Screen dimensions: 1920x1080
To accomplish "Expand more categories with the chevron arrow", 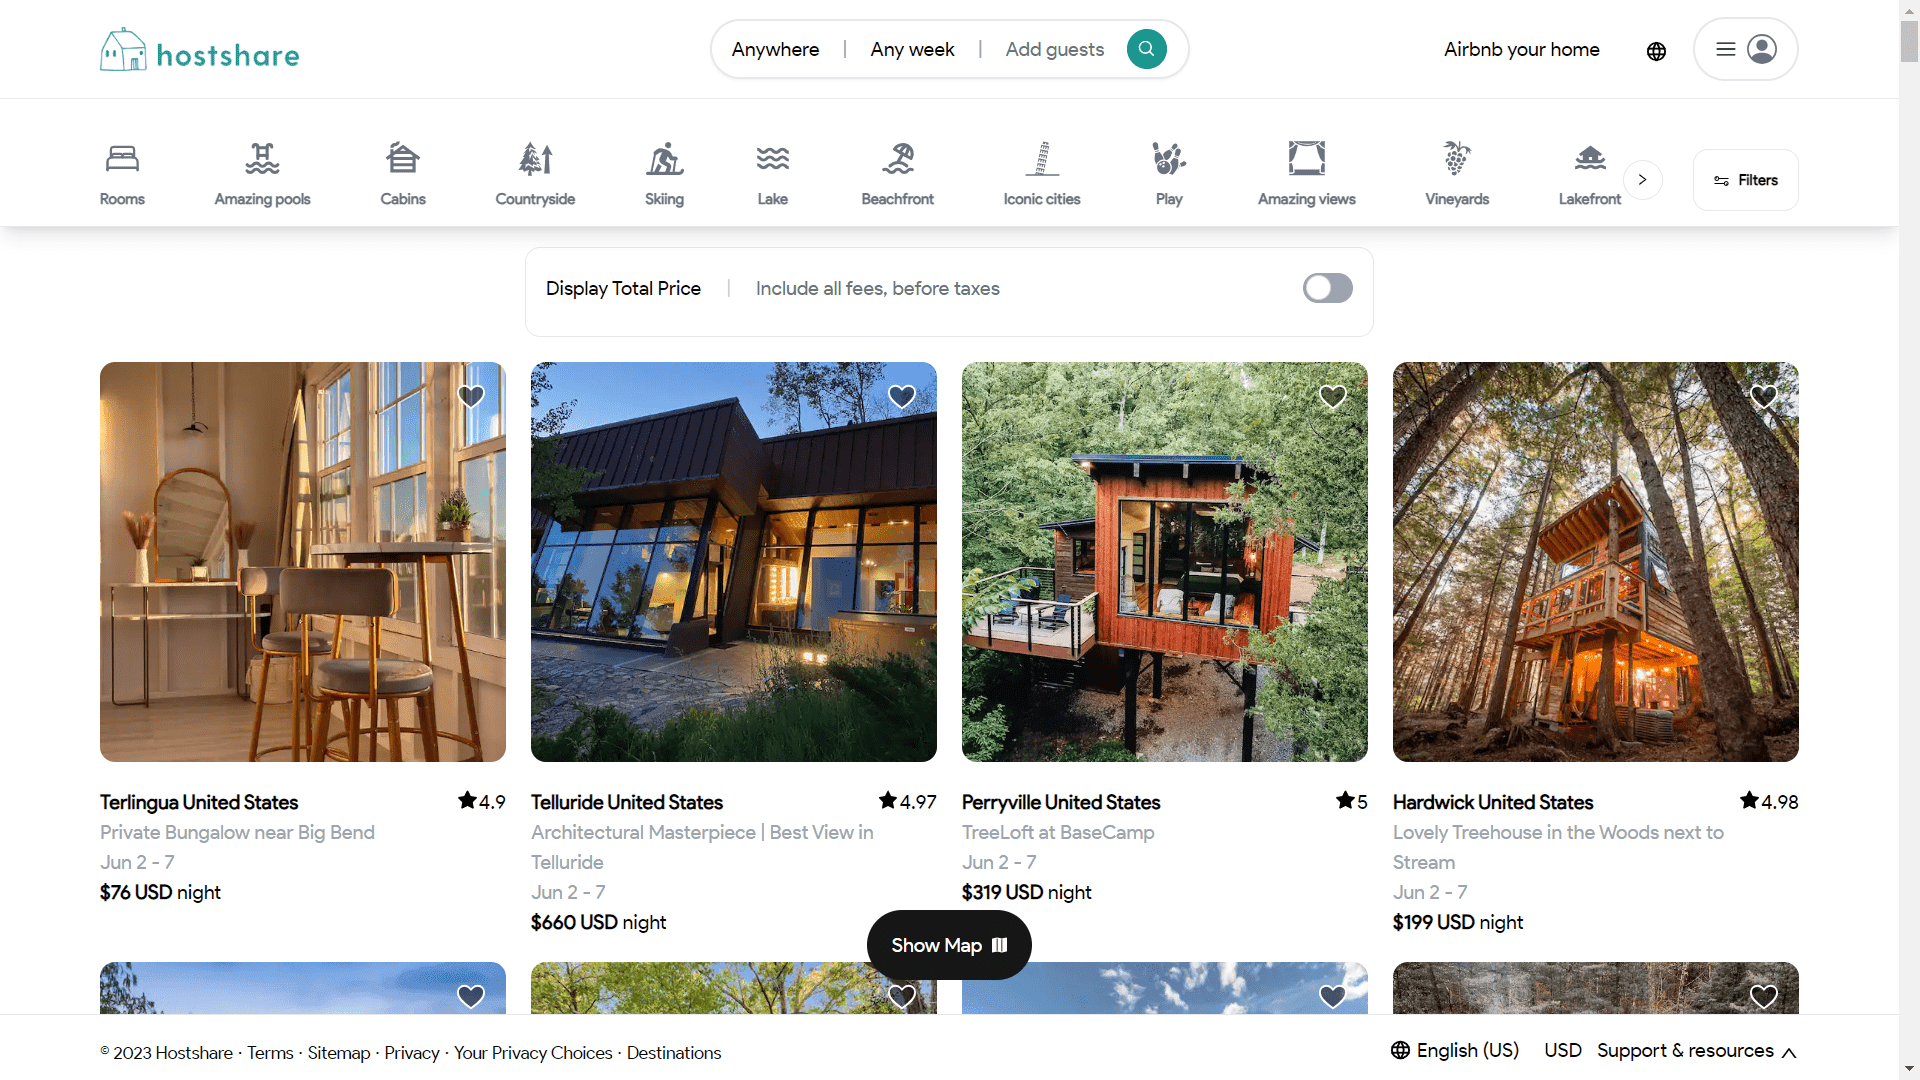I will (1643, 180).
